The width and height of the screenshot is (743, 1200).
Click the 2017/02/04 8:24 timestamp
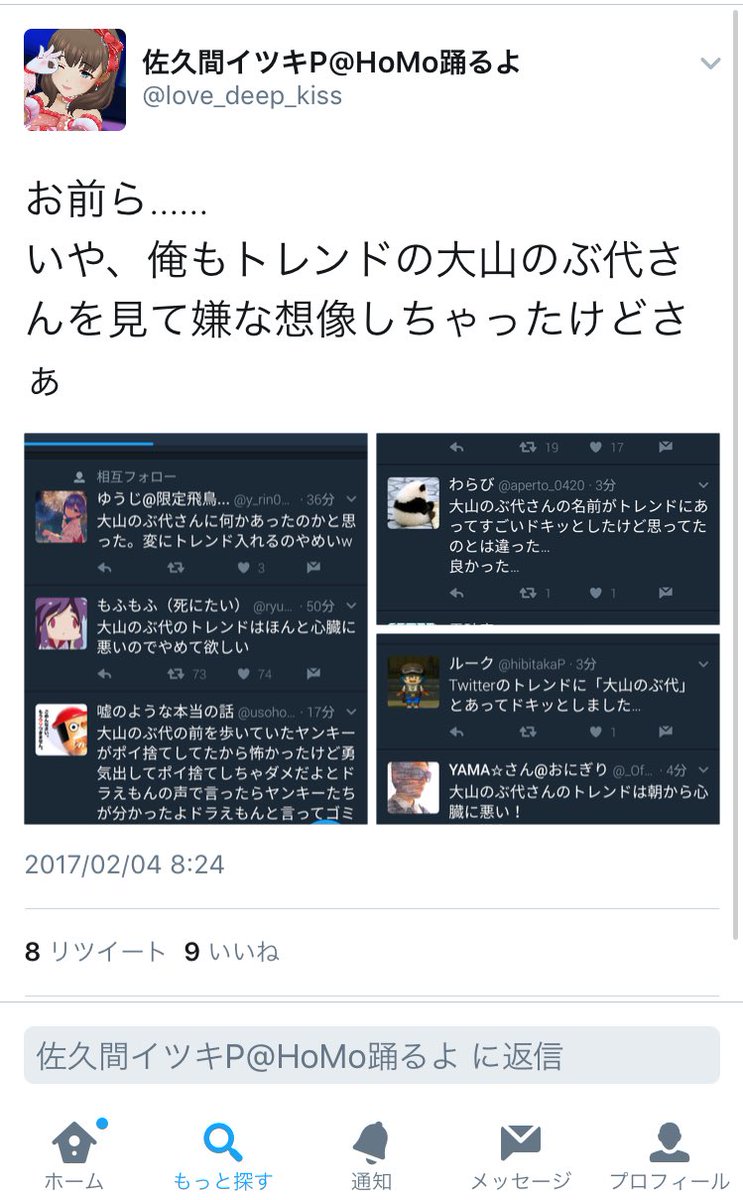124,864
